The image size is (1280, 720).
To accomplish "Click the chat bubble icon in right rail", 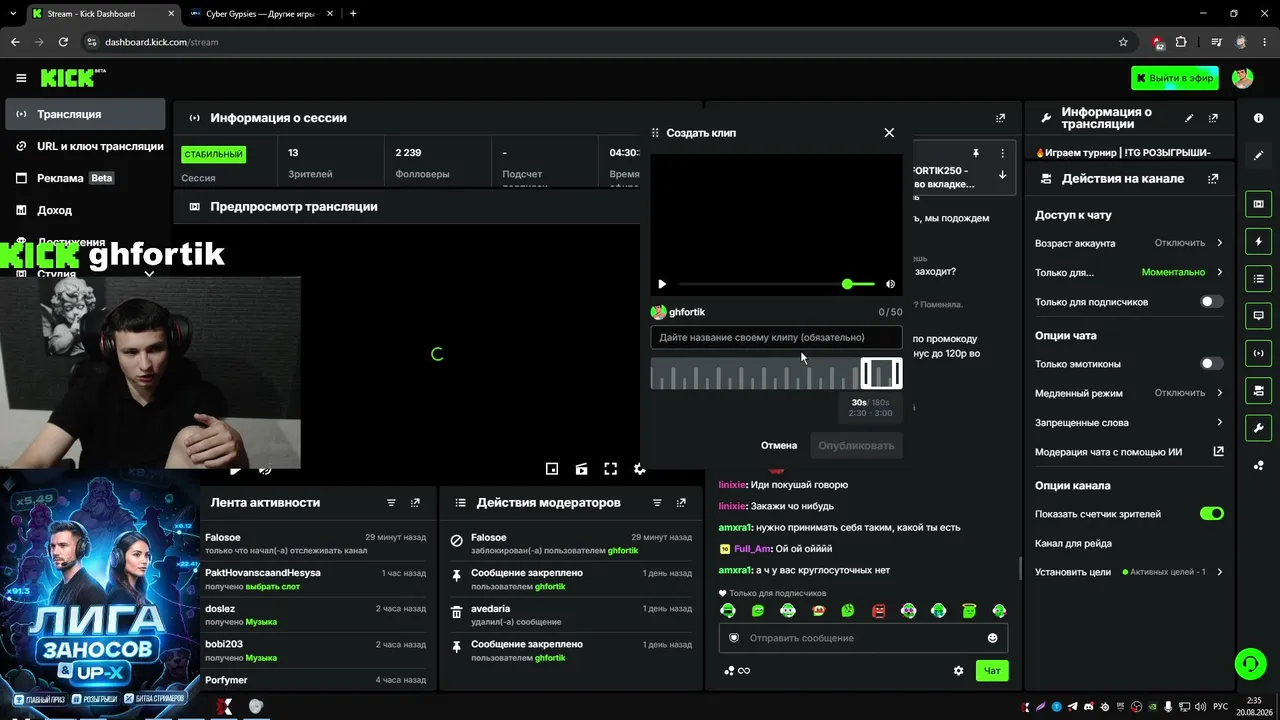I will 1258,315.
